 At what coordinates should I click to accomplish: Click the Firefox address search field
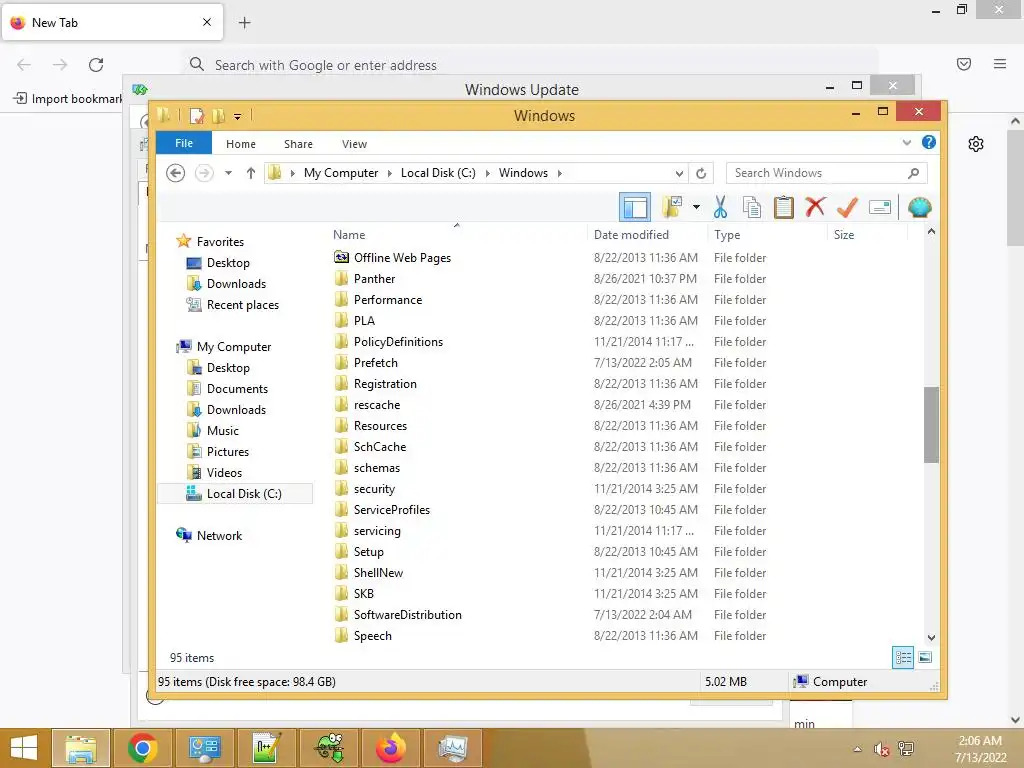pos(529,65)
